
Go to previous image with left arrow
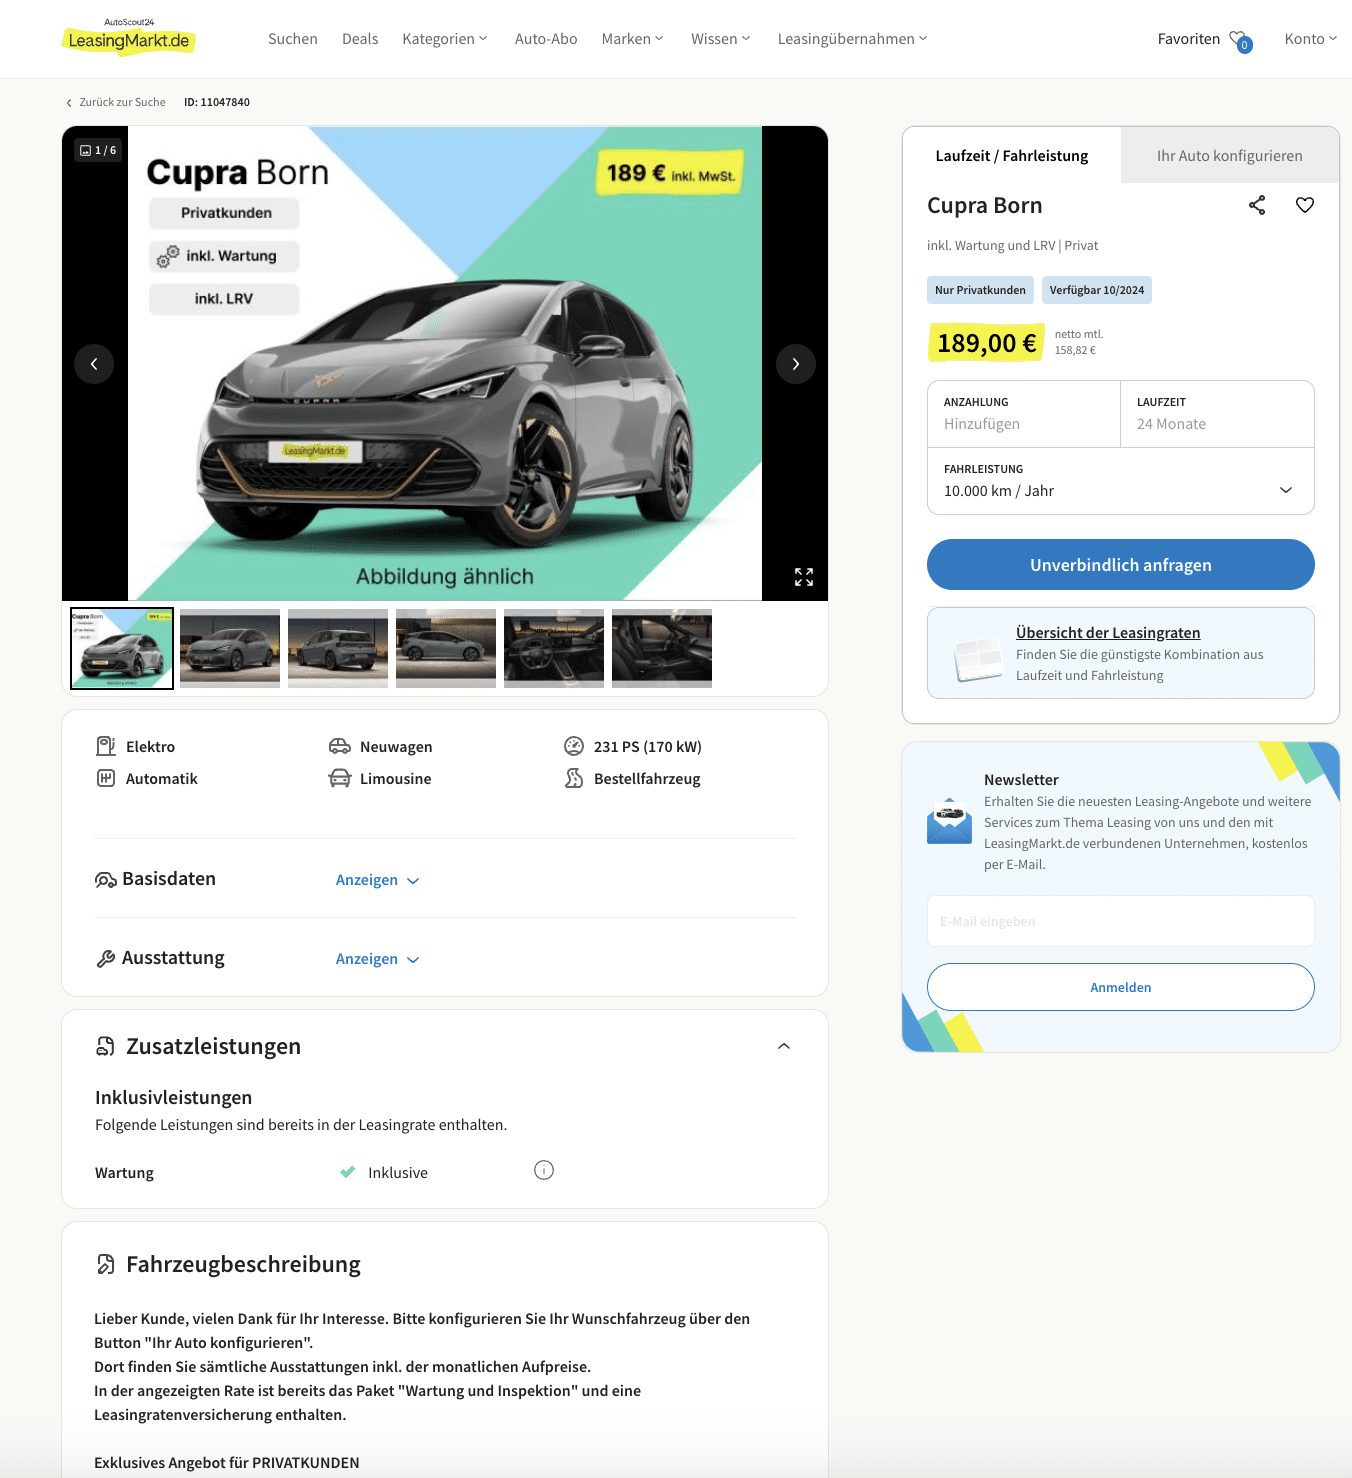94,364
